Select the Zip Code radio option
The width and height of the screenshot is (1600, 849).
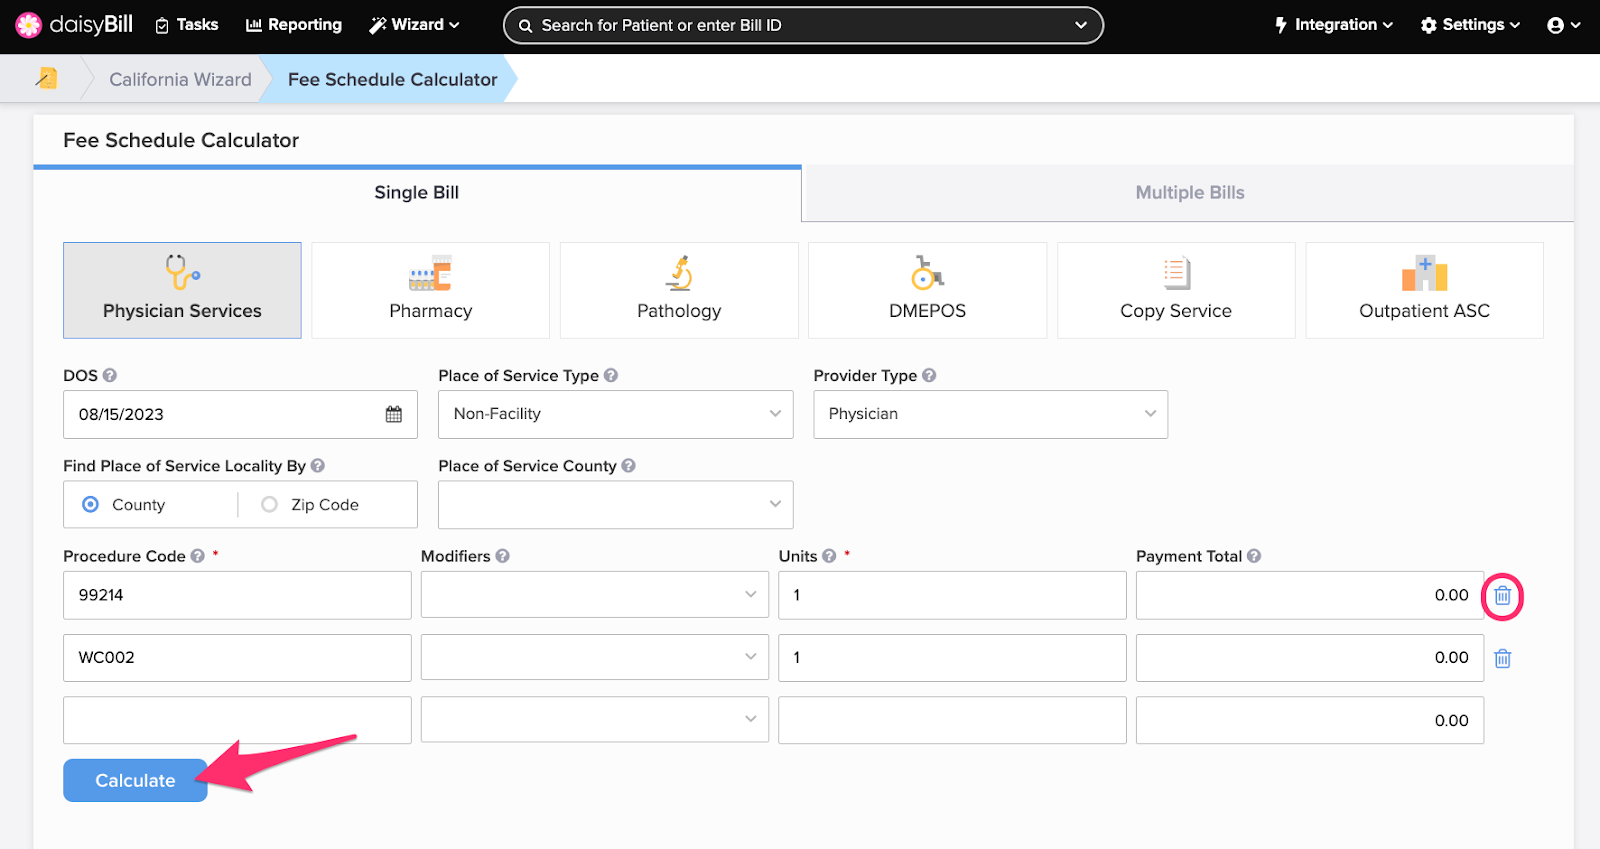(269, 505)
